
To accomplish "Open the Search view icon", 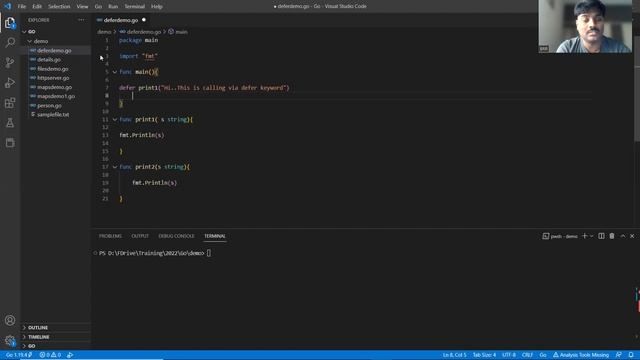I will 10,42.
